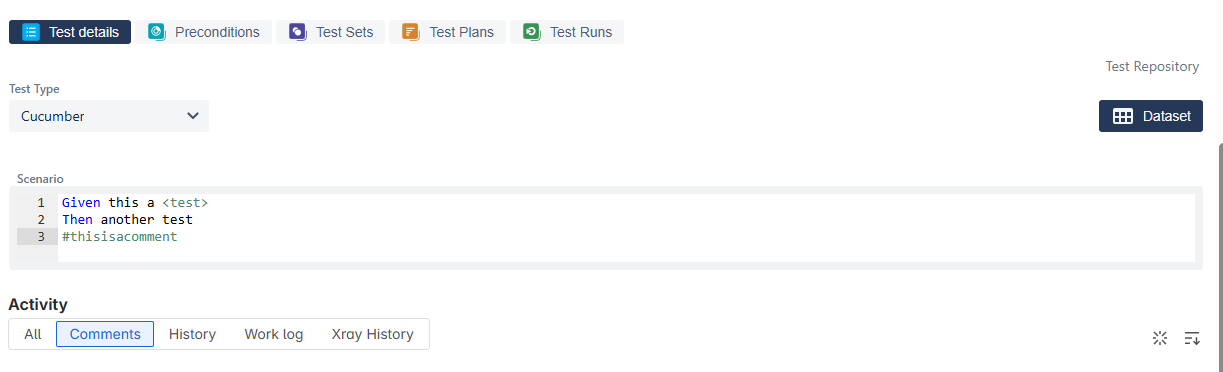Click the Test Runs green icon
The image size is (1223, 372).
[x=531, y=32]
